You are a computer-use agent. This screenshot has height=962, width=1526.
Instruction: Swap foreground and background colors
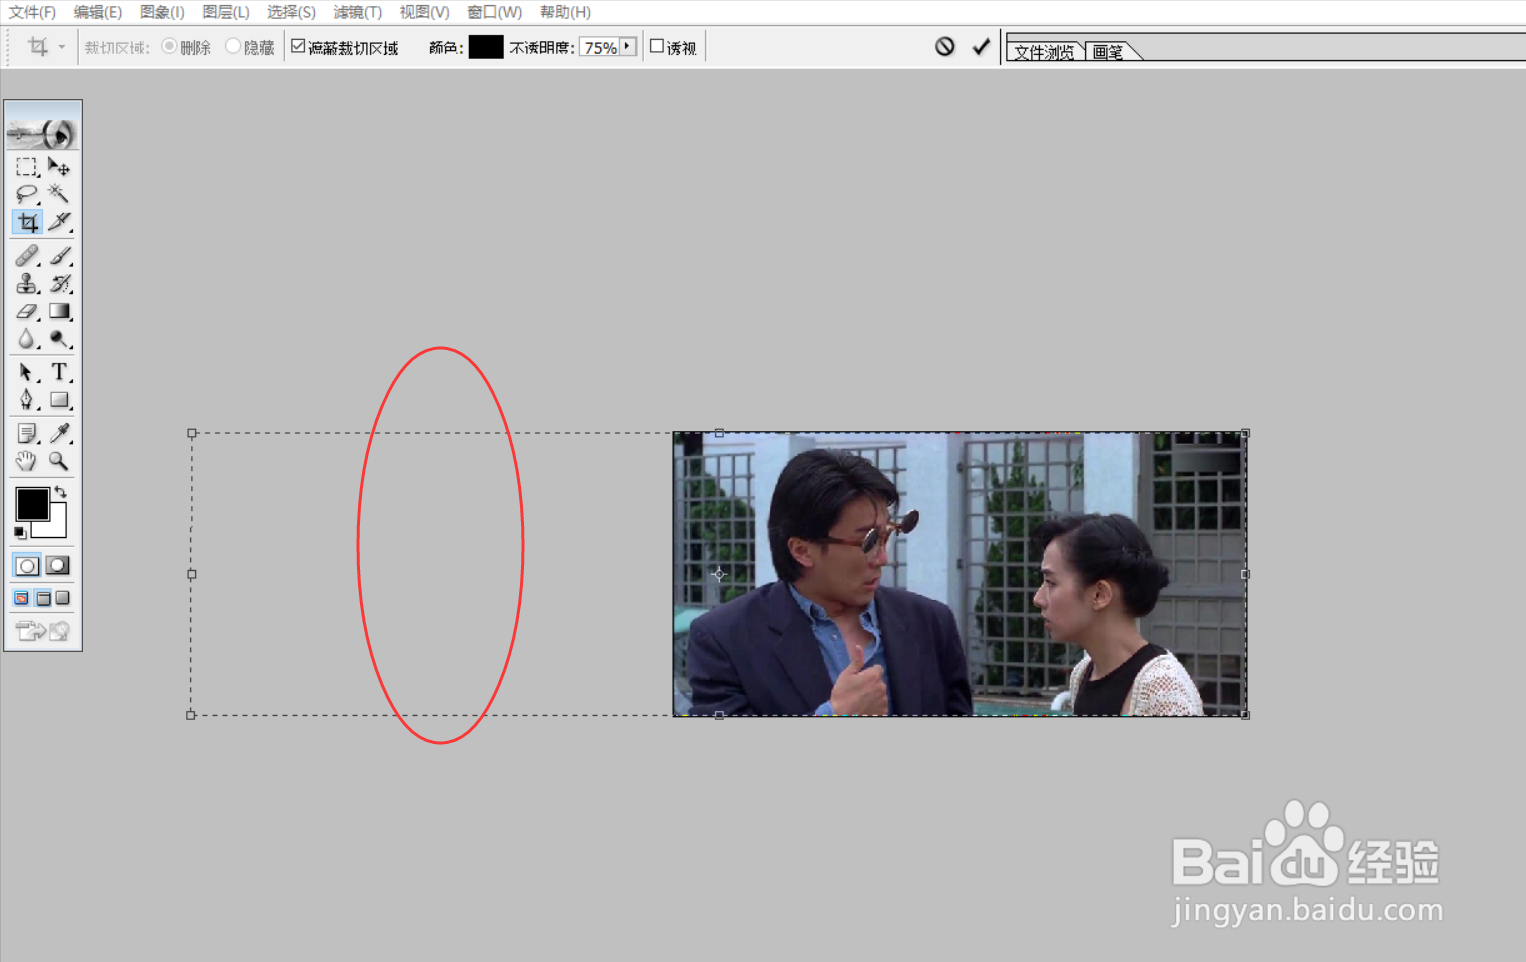(61, 491)
